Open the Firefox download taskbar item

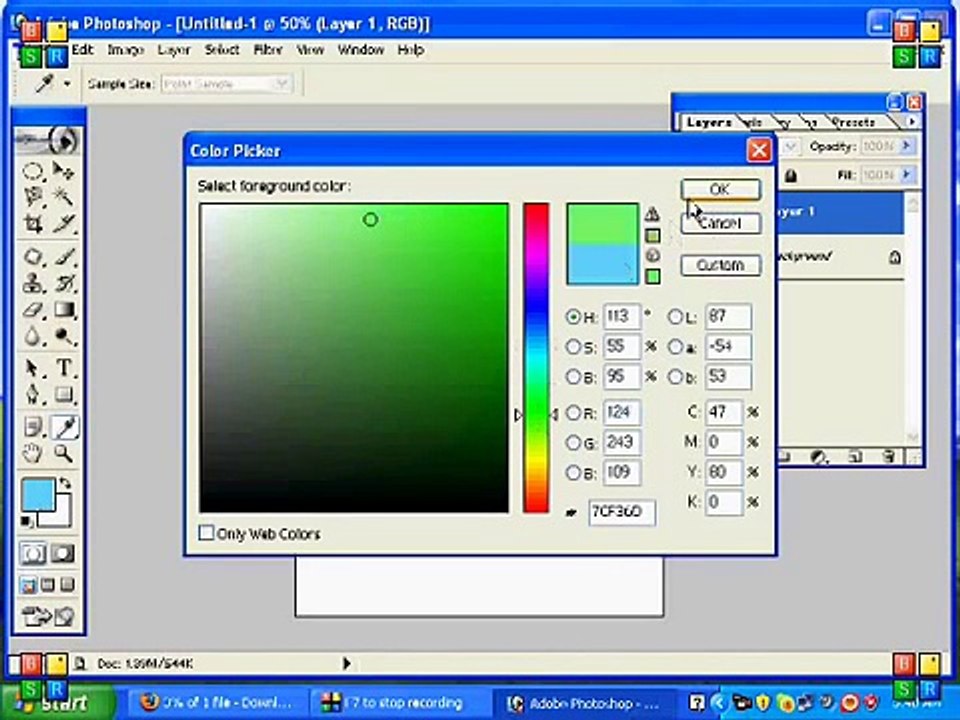217,703
